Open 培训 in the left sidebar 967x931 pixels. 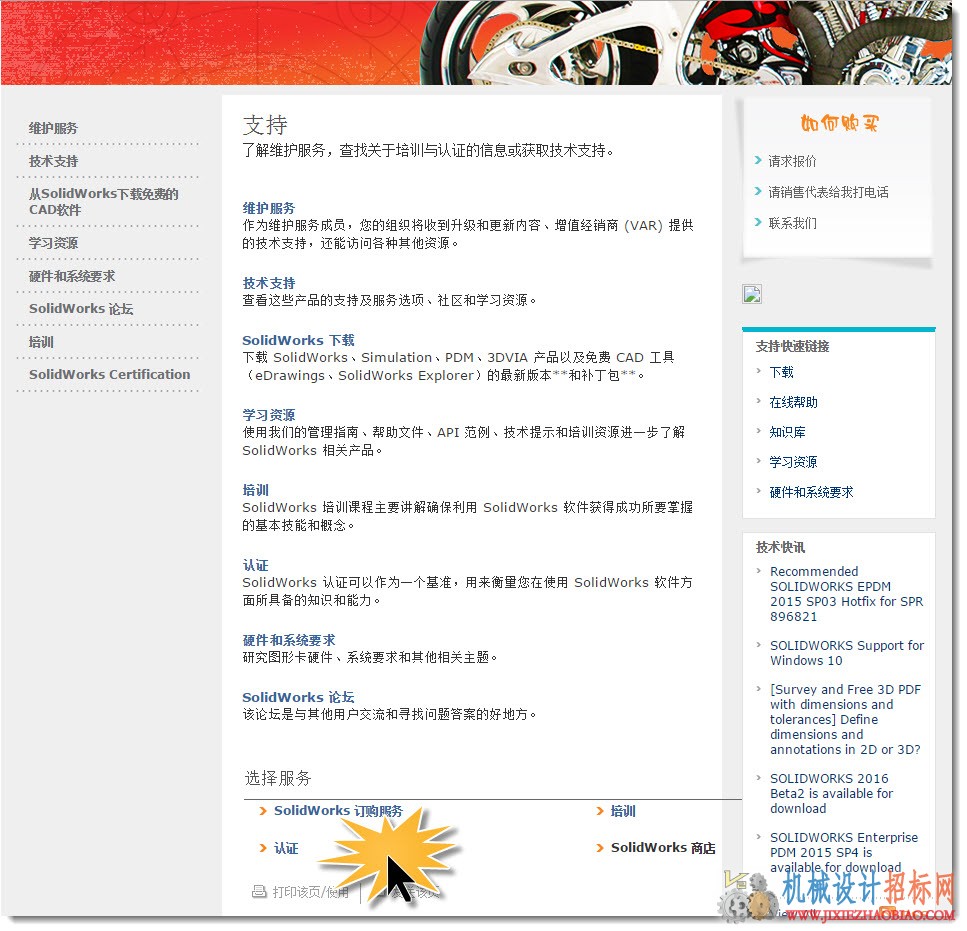pos(41,342)
